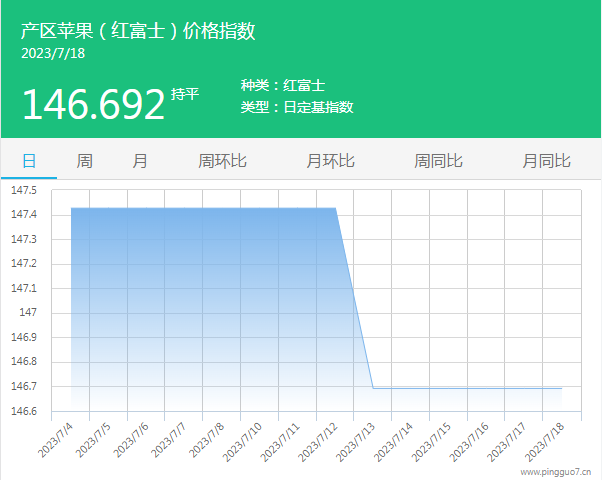602x480 pixels.
Task: Show the 月同比 tab
Action: tap(546, 160)
